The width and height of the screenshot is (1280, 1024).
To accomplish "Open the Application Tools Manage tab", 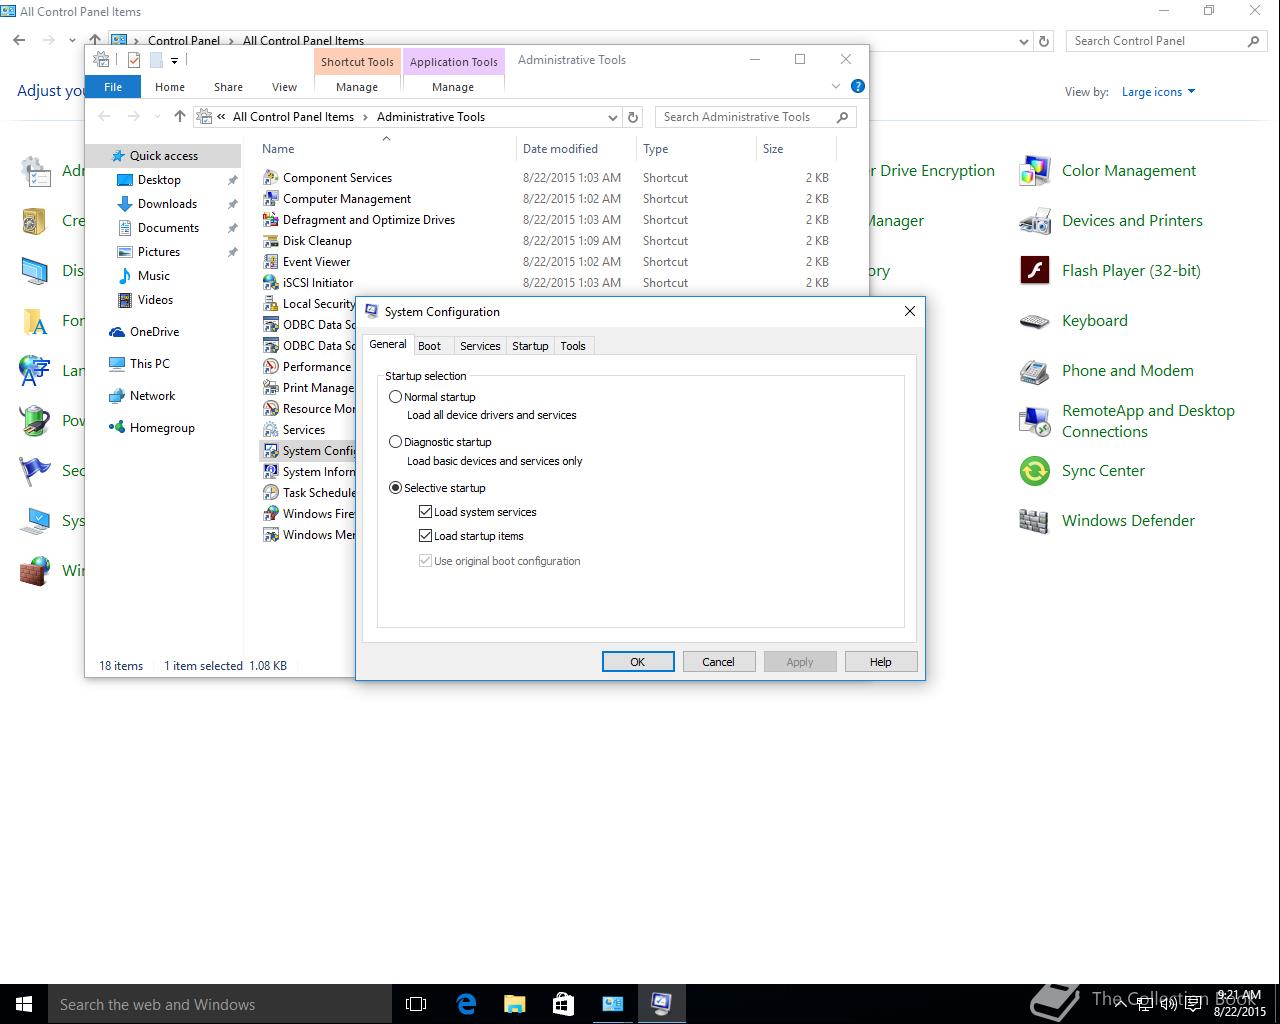I will [x=453, y=87].
